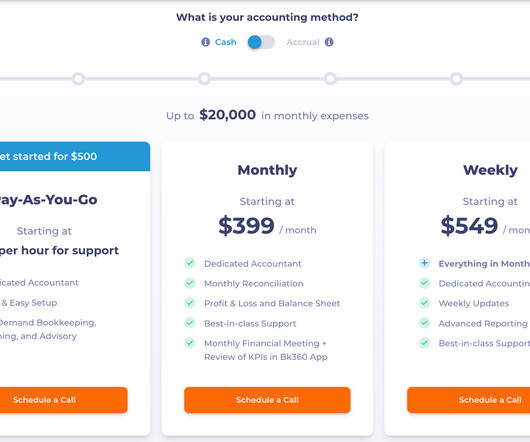The image size is (530, 442).
Task: Select the Accrual accounting label
Action: click(x=303, y=42)
